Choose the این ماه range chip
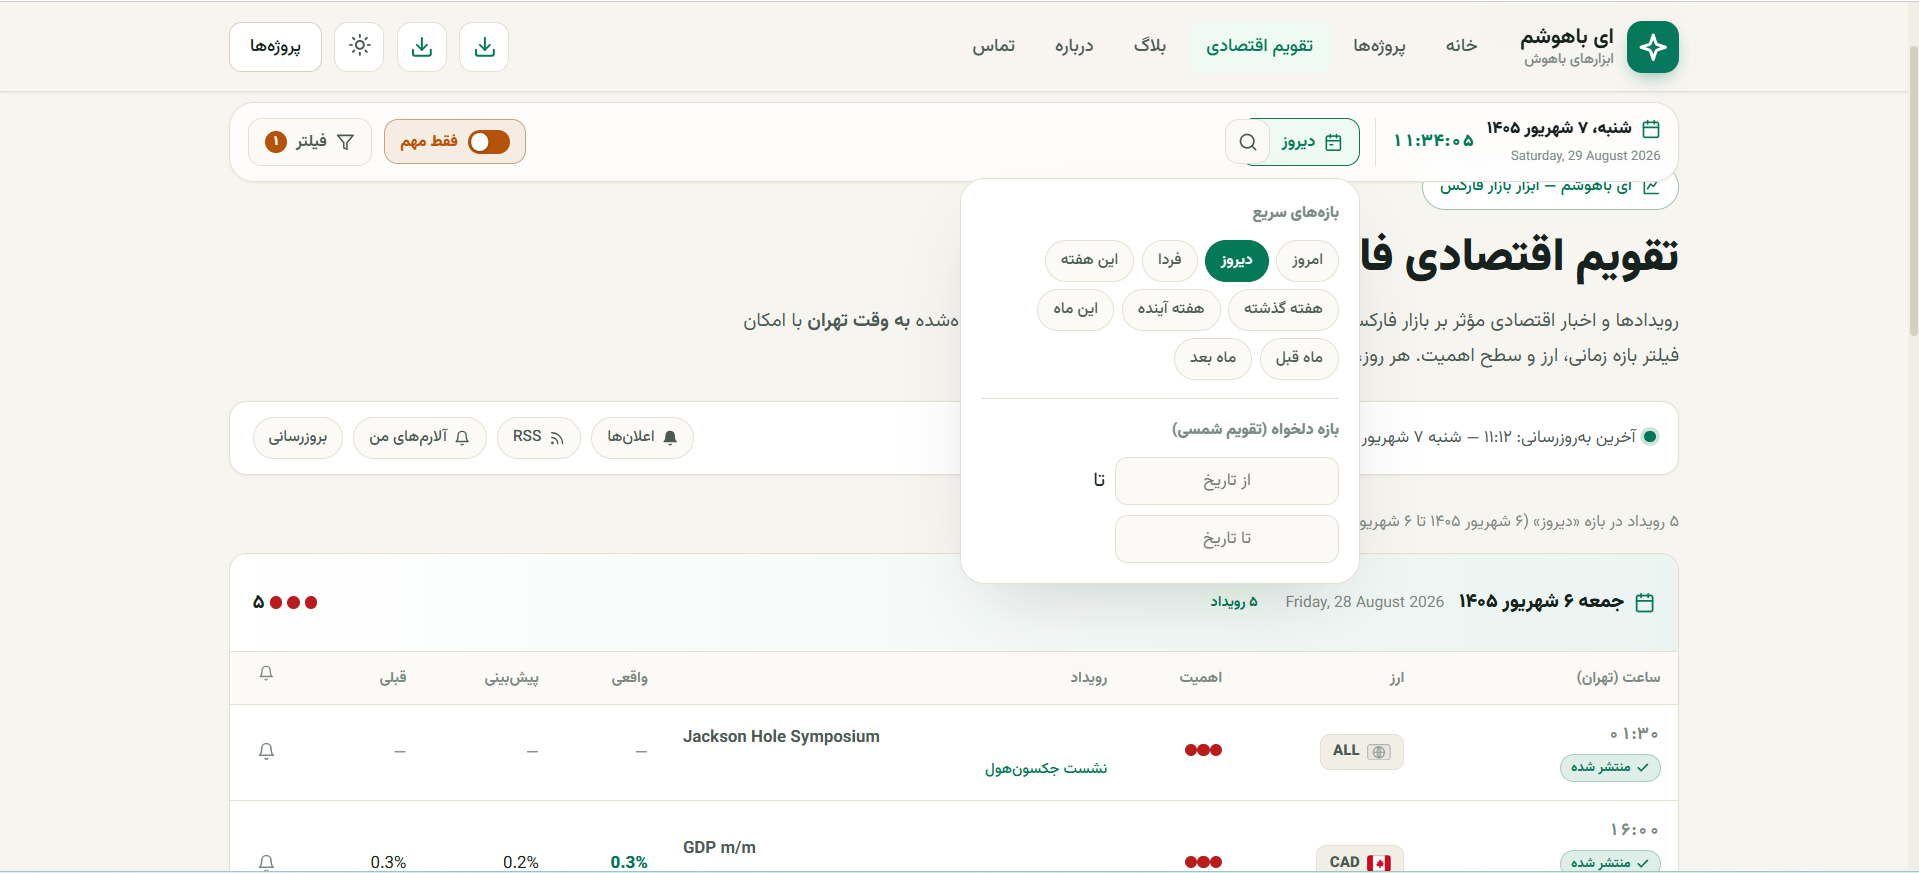Image resolution: width=1919 pixels, height=873 pixels. click(1075, 309)
